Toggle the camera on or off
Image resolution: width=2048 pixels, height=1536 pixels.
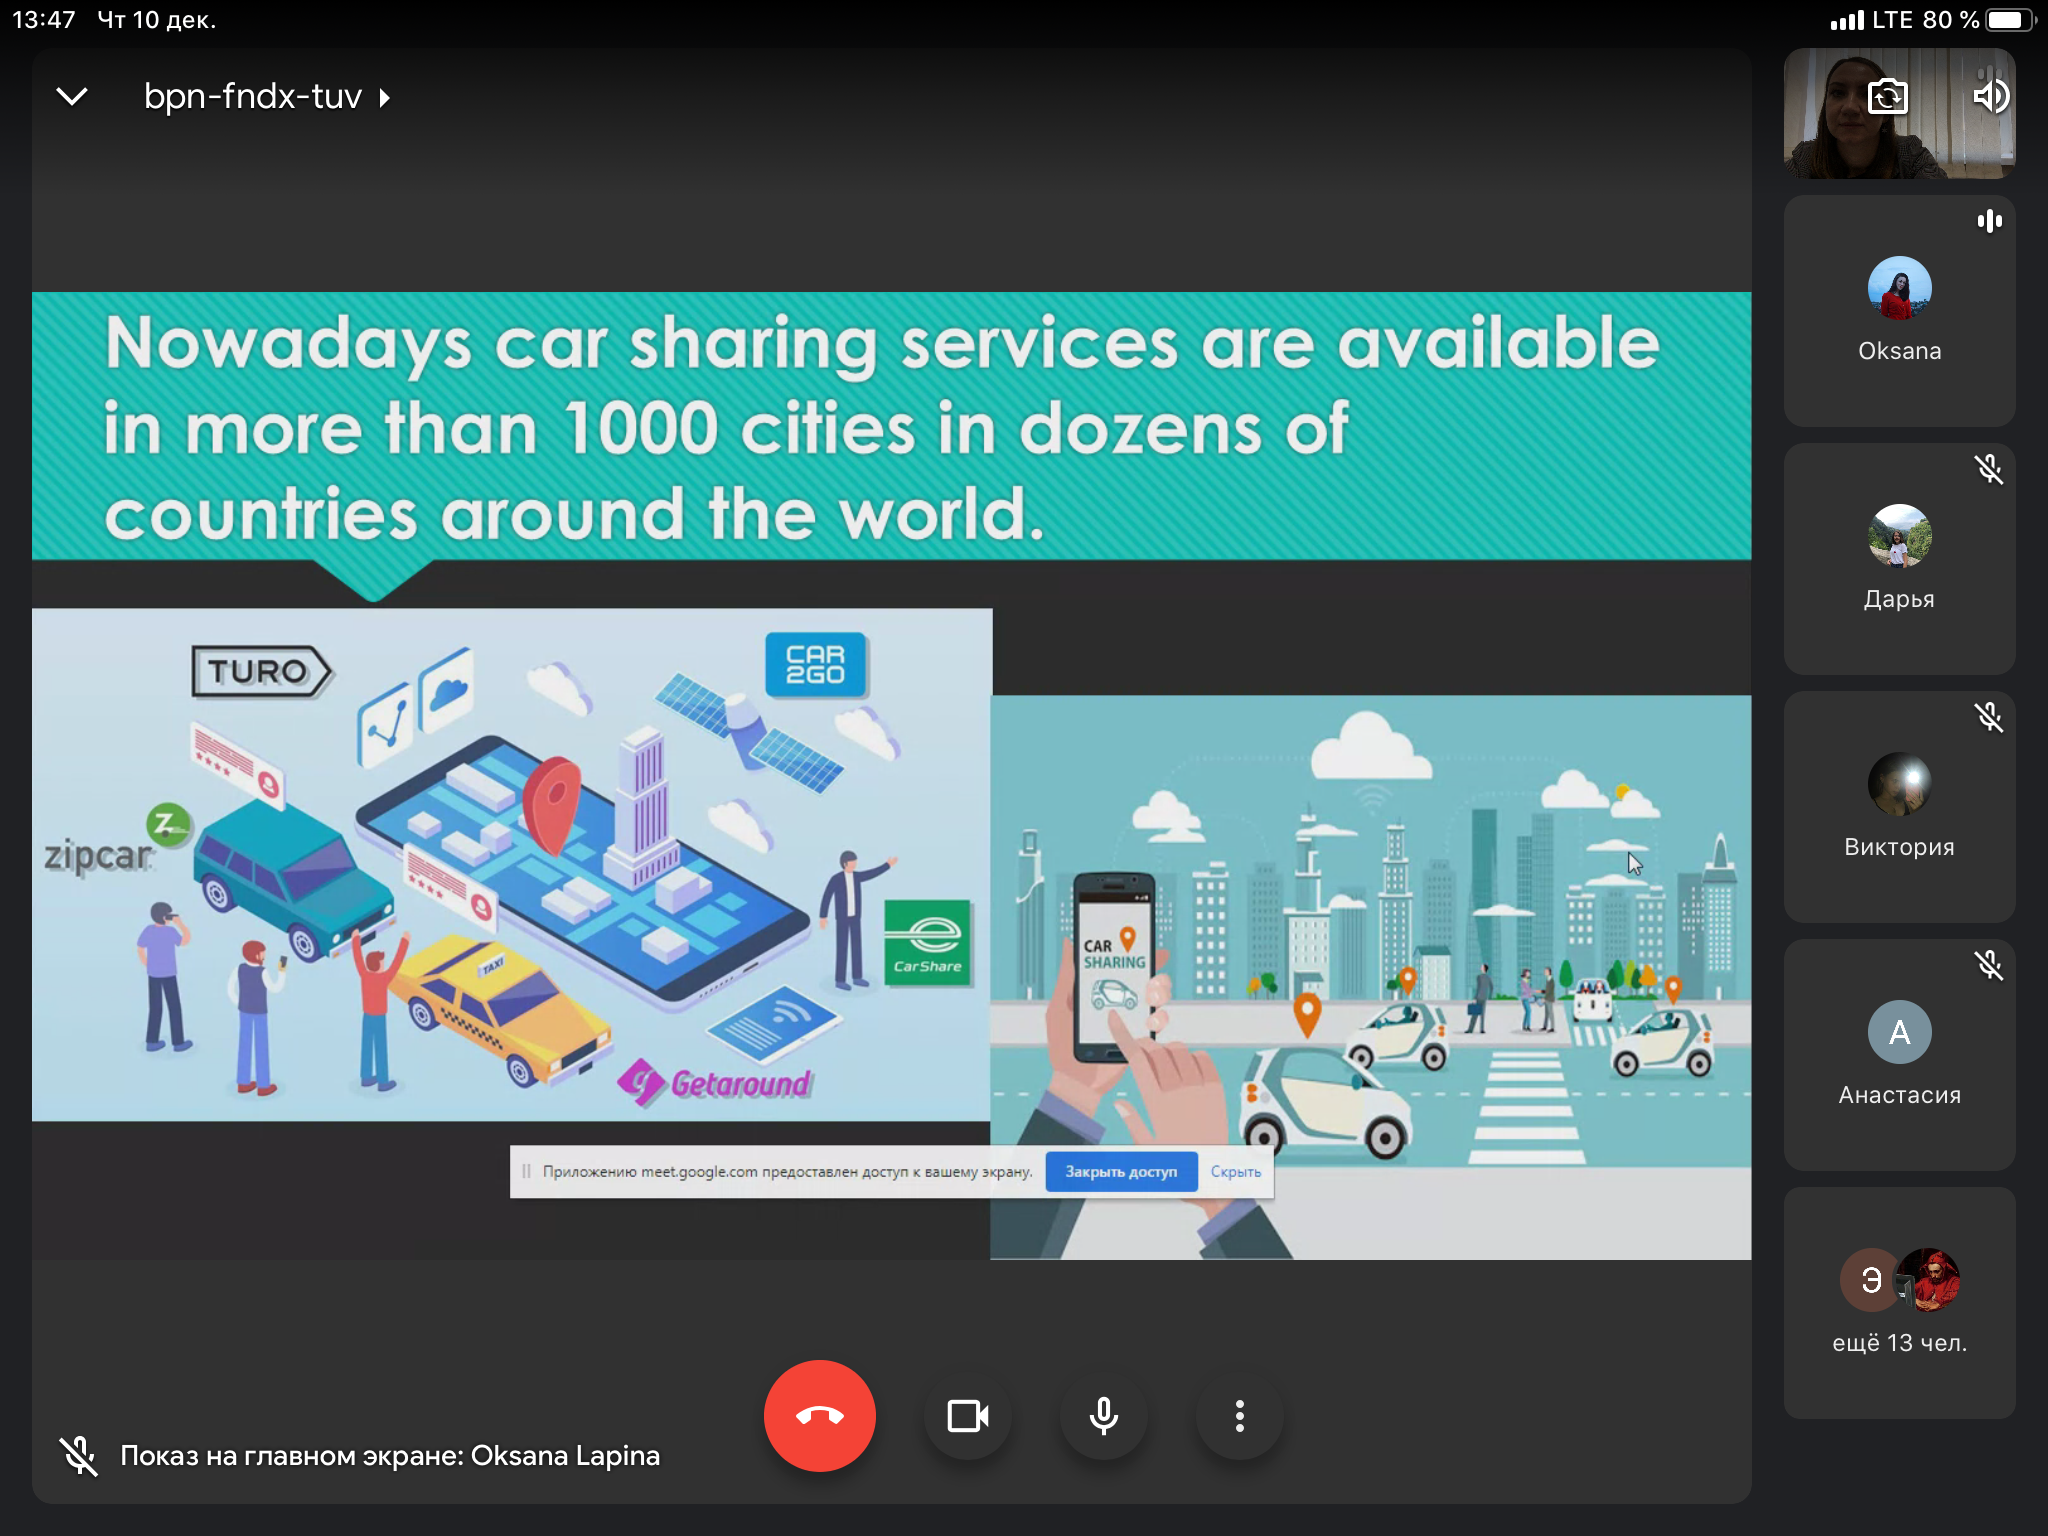click(968, 1416)
